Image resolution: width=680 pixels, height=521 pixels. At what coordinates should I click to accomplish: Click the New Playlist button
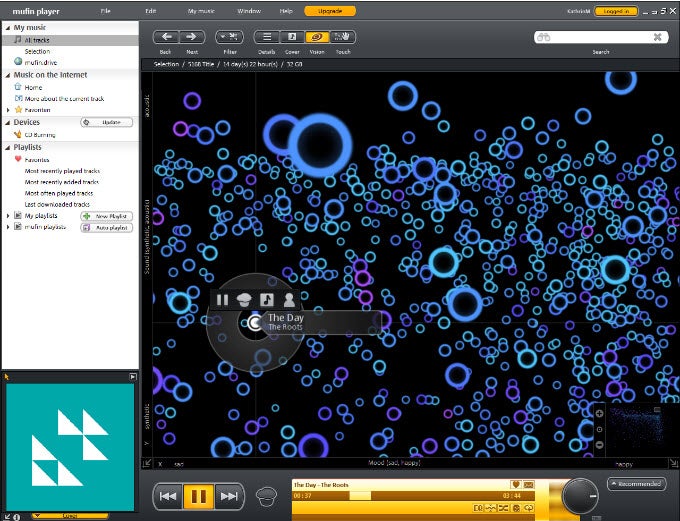pyautogui.click(x=107, y=216)
